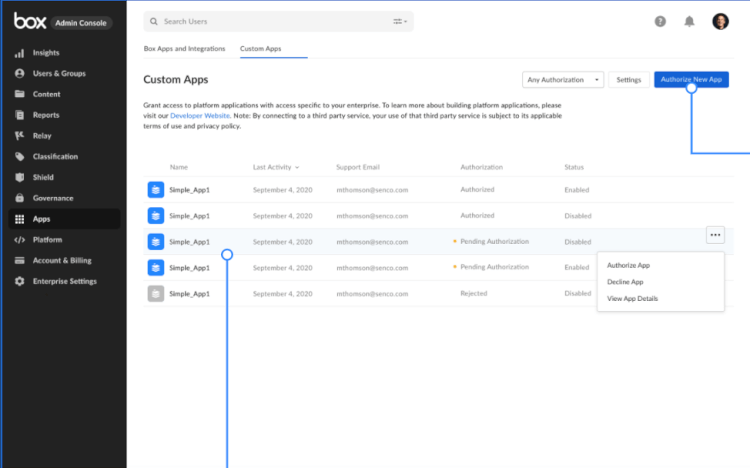Click the Apps grid icon
Viewport: 750px width, 468px height.
point(19,219)
